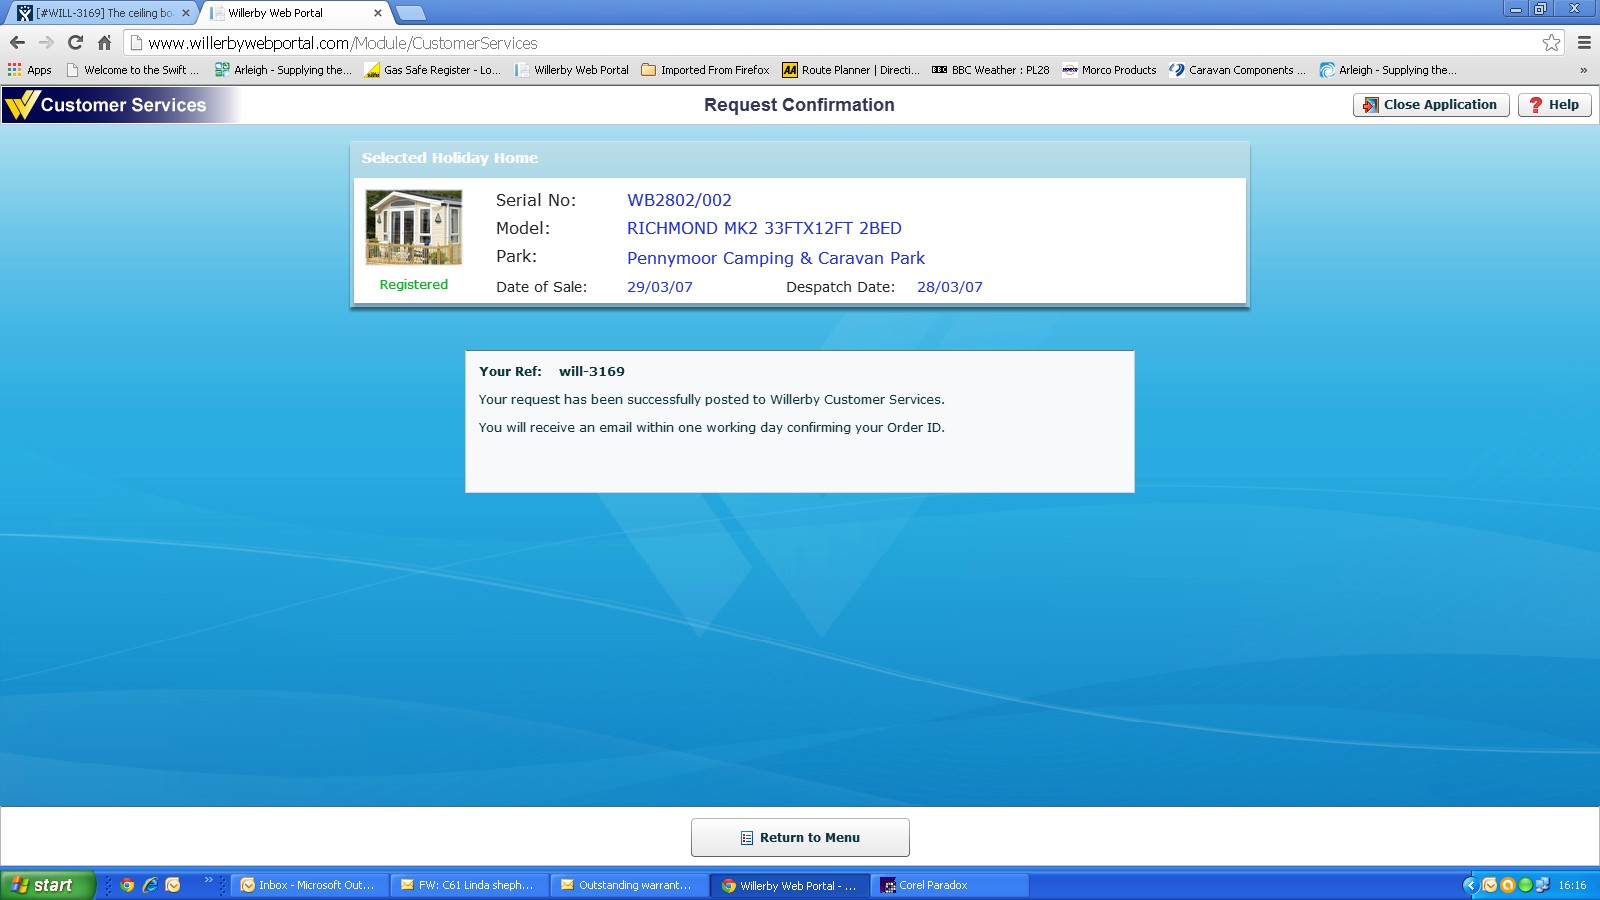
Task: Open BBC Weather PL28 bookmark
Action: [990, 70]
